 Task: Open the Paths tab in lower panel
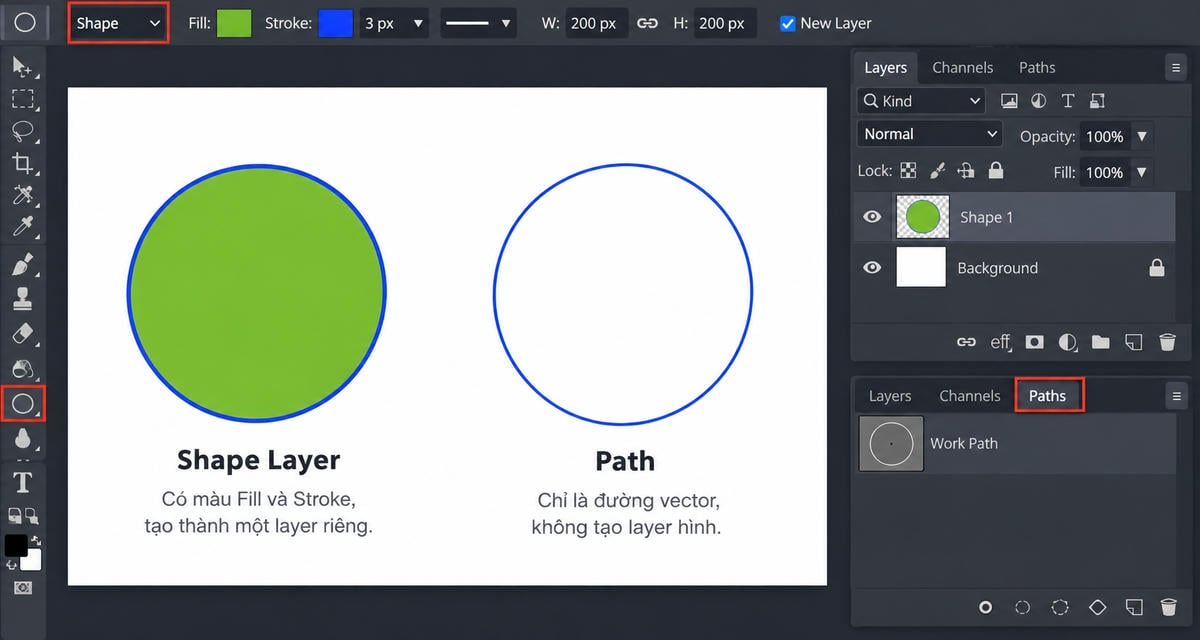click(x=1048, y=396)
